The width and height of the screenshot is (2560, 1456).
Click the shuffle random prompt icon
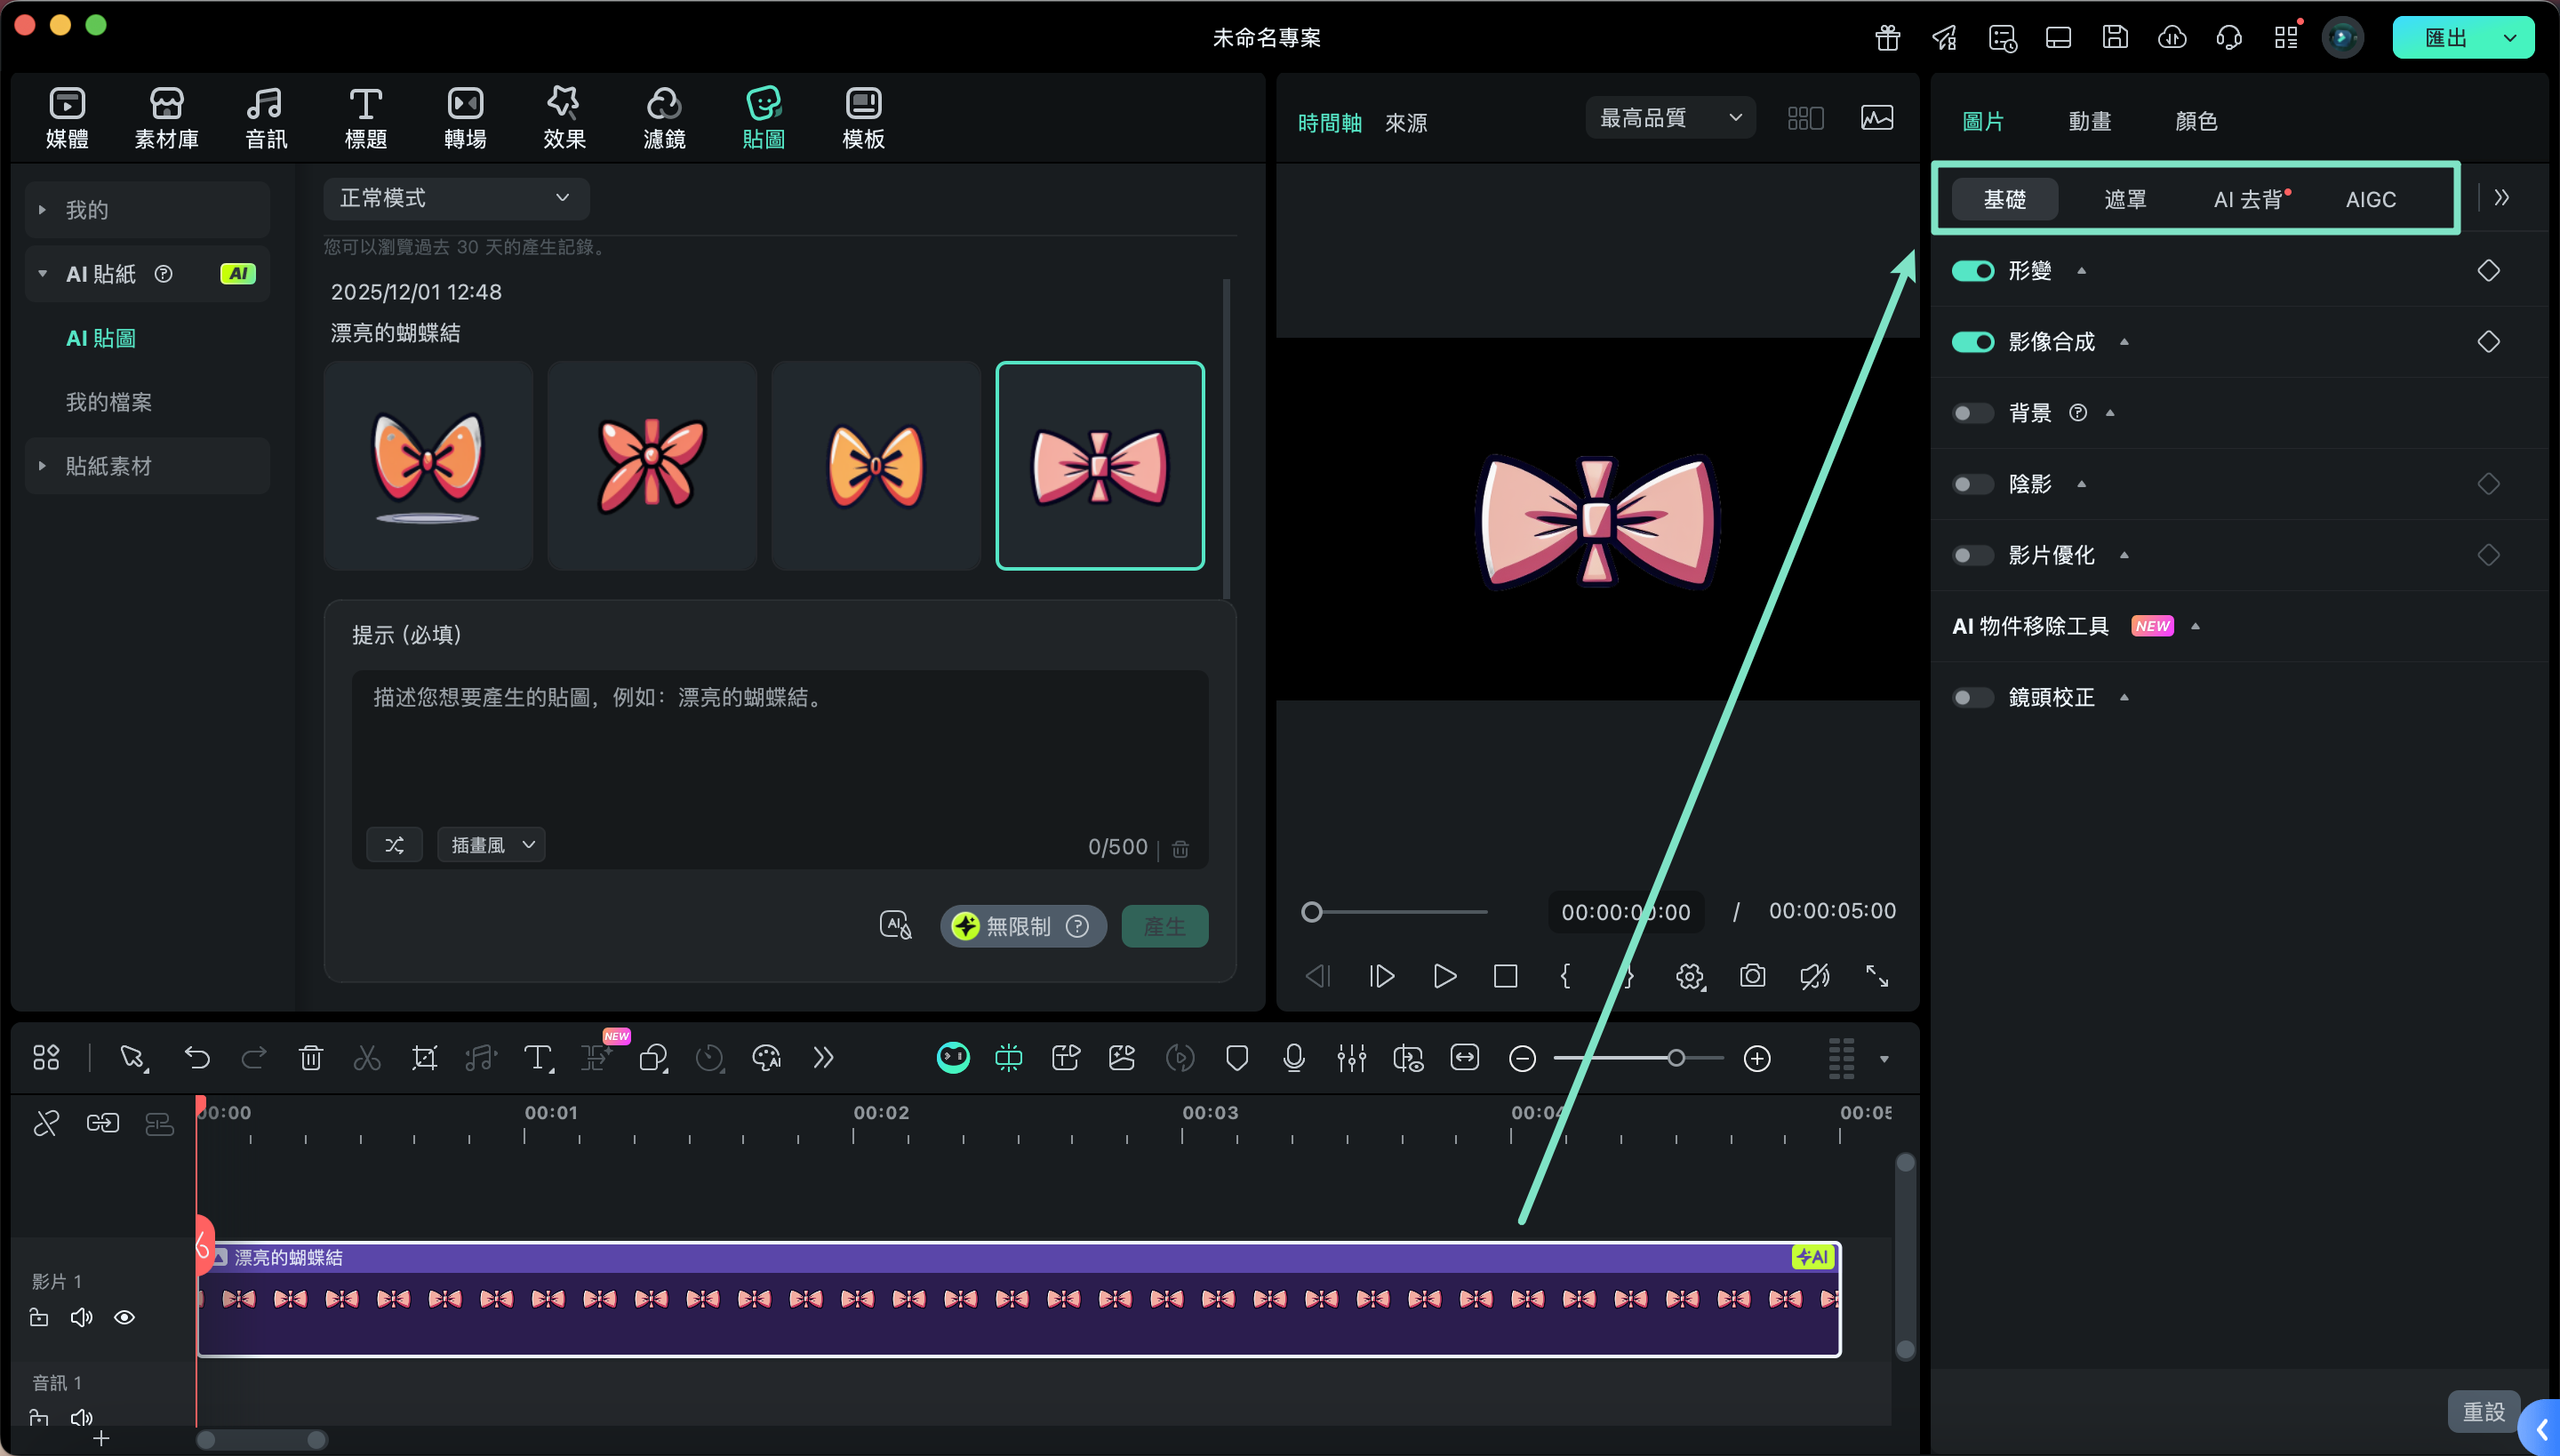(x=394, y=845)
